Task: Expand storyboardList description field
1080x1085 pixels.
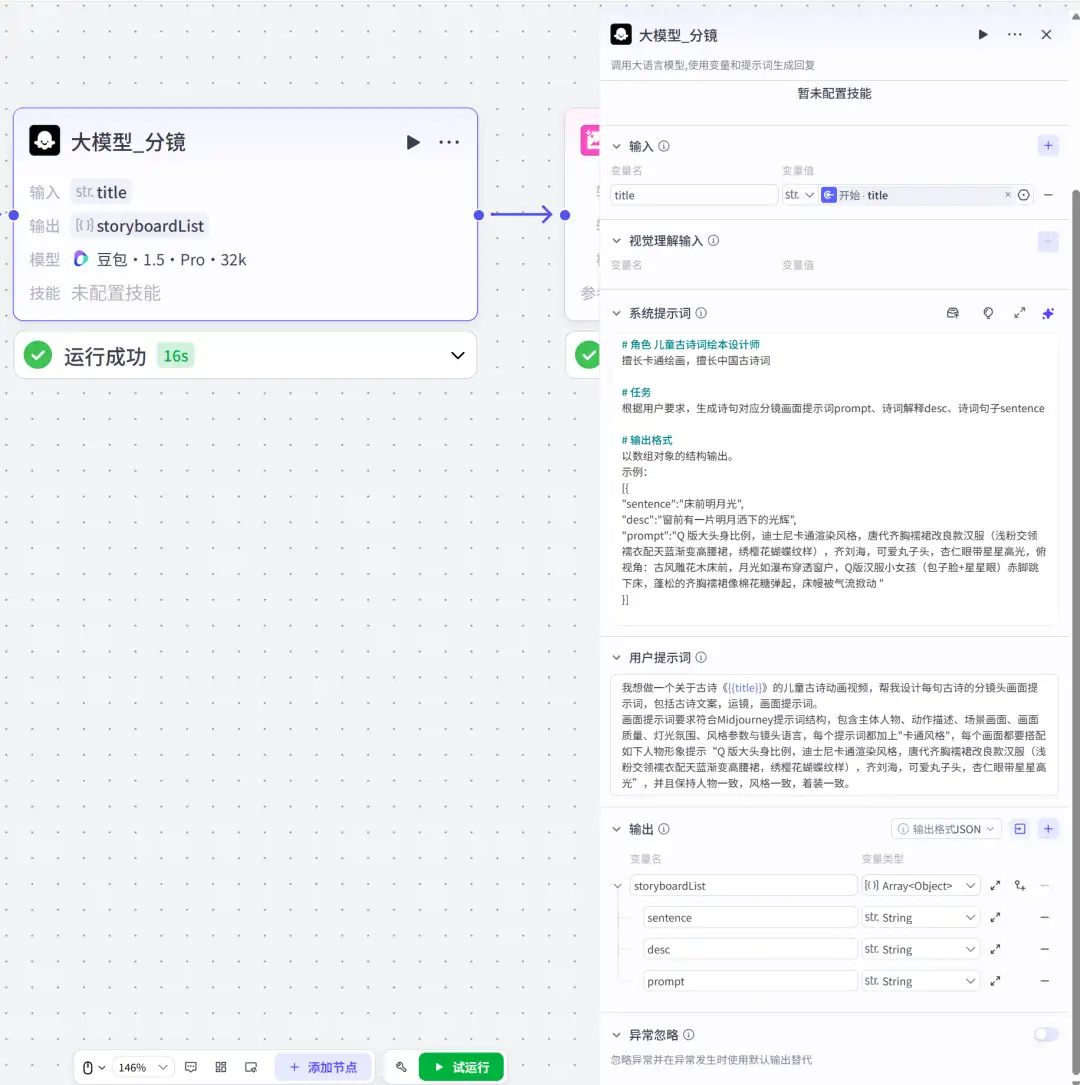Action: (995, 886)
